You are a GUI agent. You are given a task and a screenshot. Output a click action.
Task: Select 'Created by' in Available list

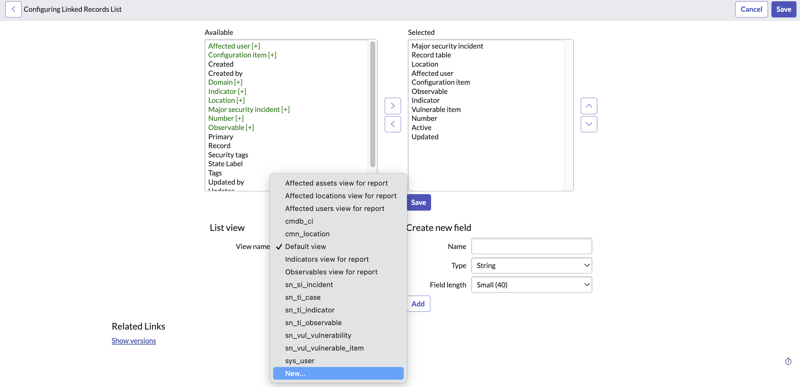point(226,73)
